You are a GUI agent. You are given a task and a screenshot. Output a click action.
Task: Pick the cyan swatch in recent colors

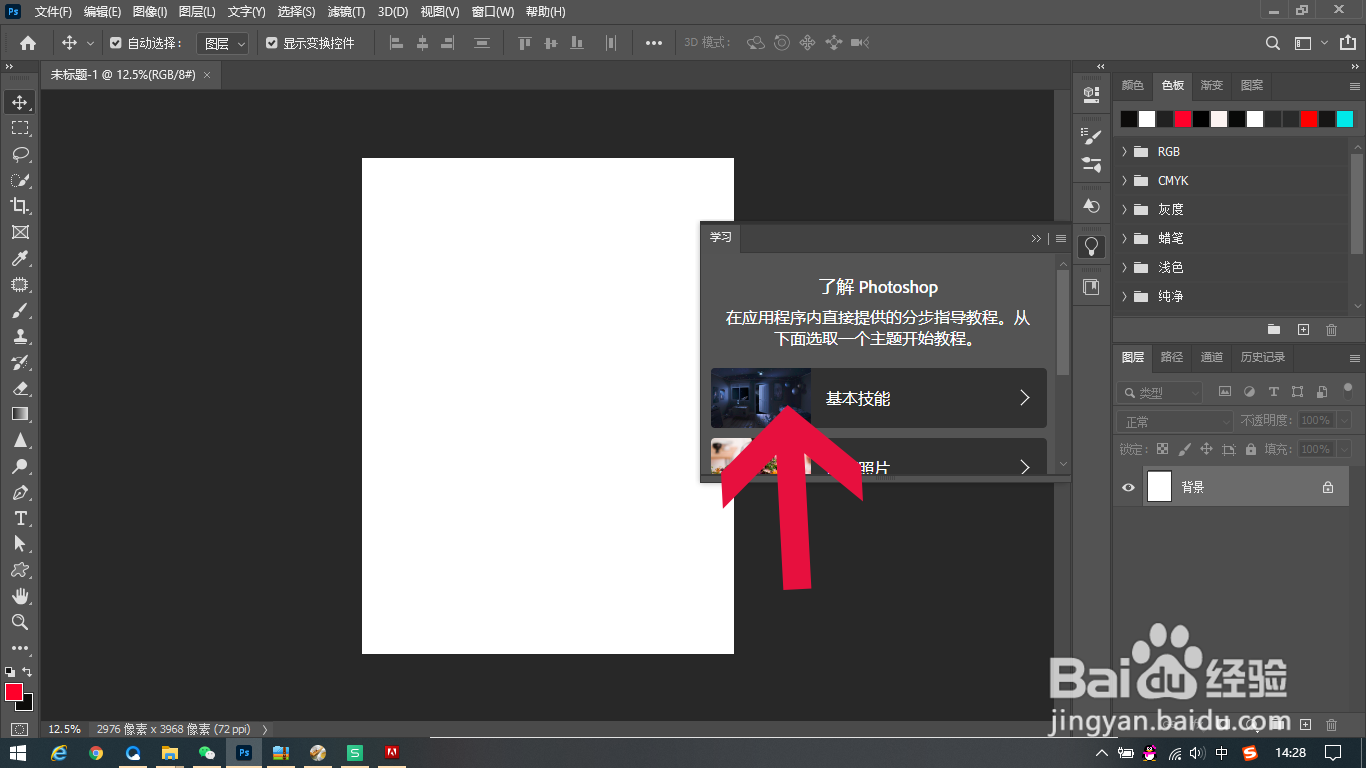(x=1345, y=119)
